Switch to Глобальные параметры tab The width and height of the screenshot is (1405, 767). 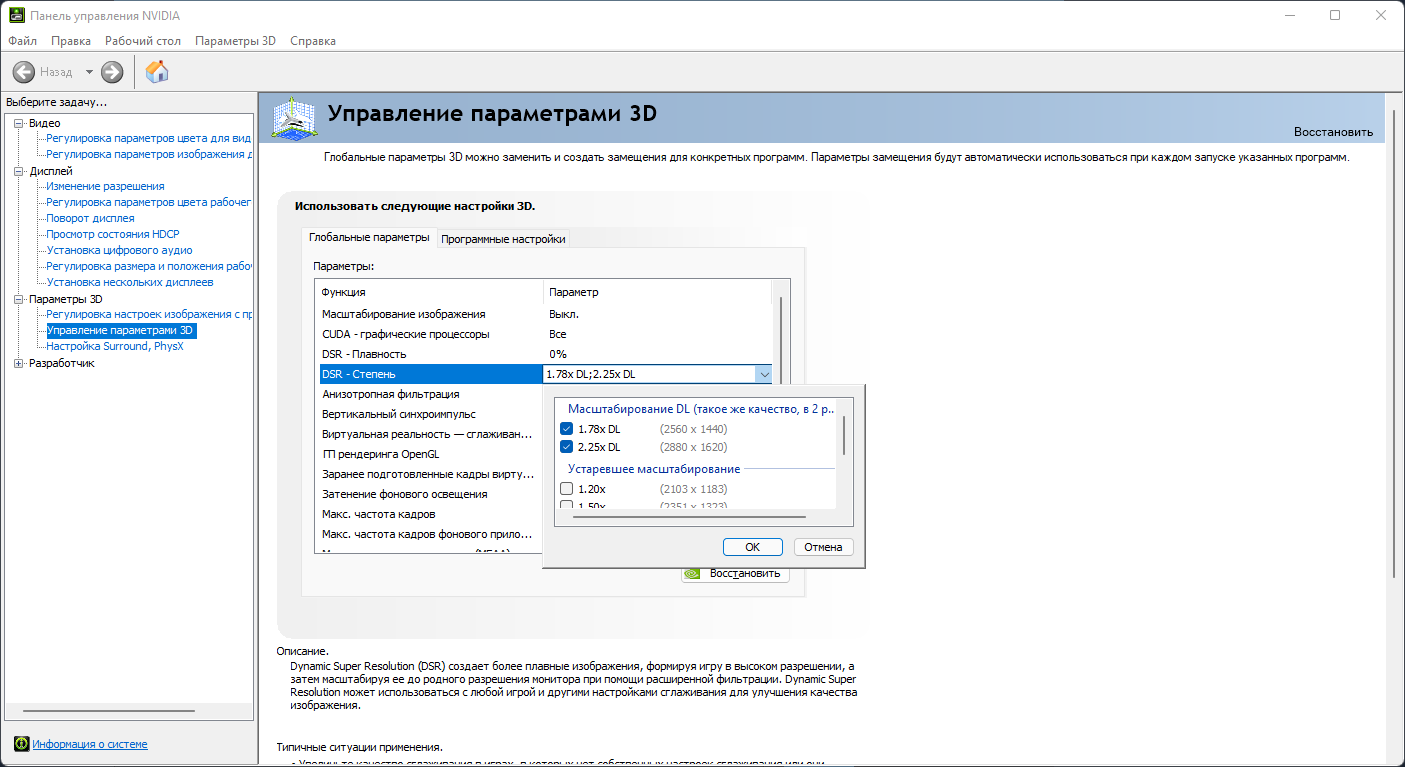click(x=370, y=238)
